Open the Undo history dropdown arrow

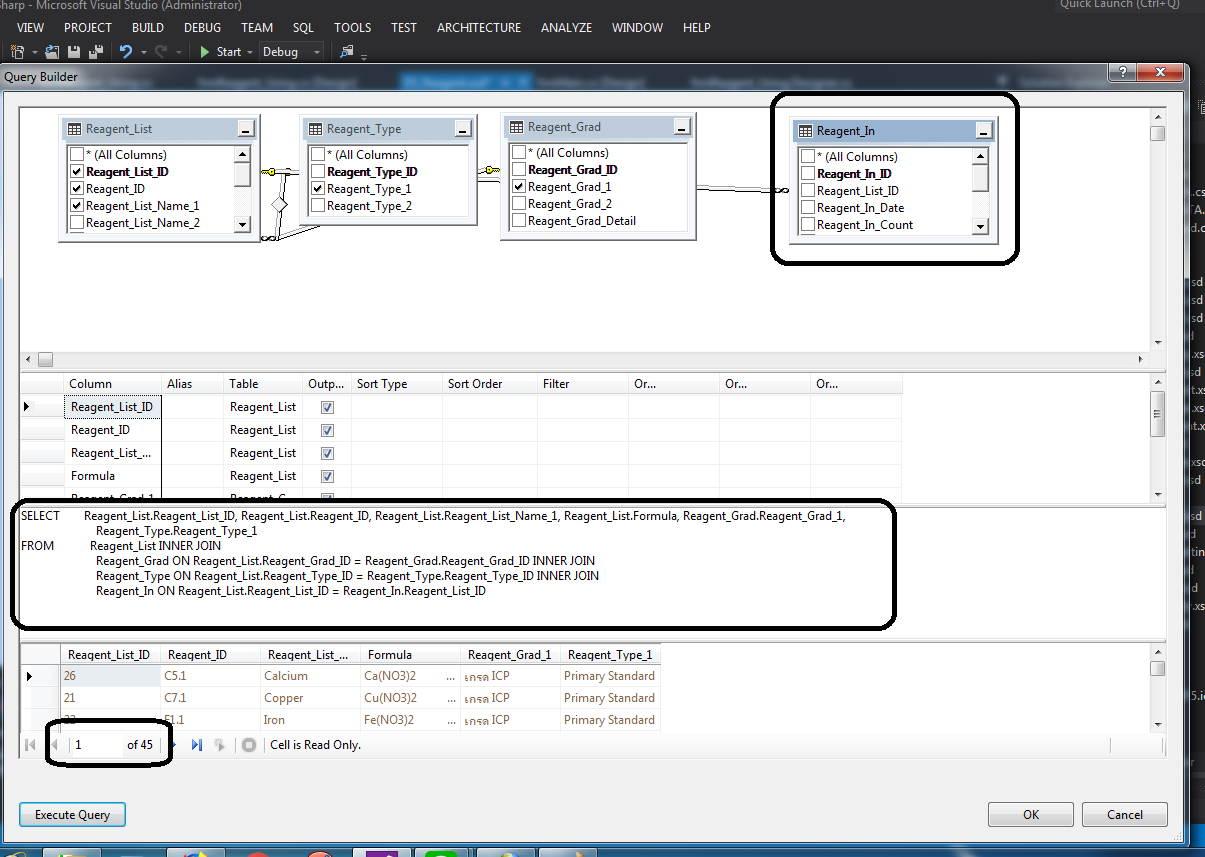(142, 52)
